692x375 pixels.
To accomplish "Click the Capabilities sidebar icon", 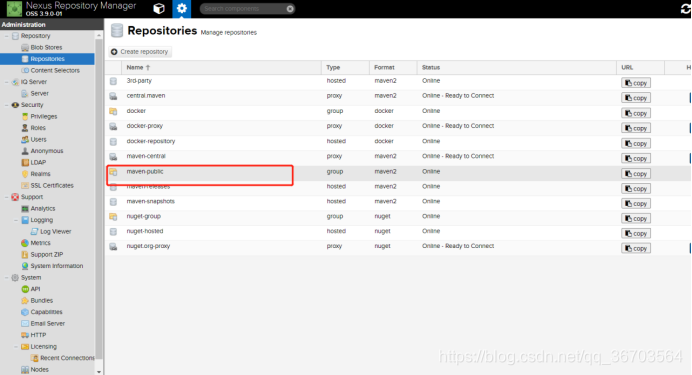I will tap(25, 312).
